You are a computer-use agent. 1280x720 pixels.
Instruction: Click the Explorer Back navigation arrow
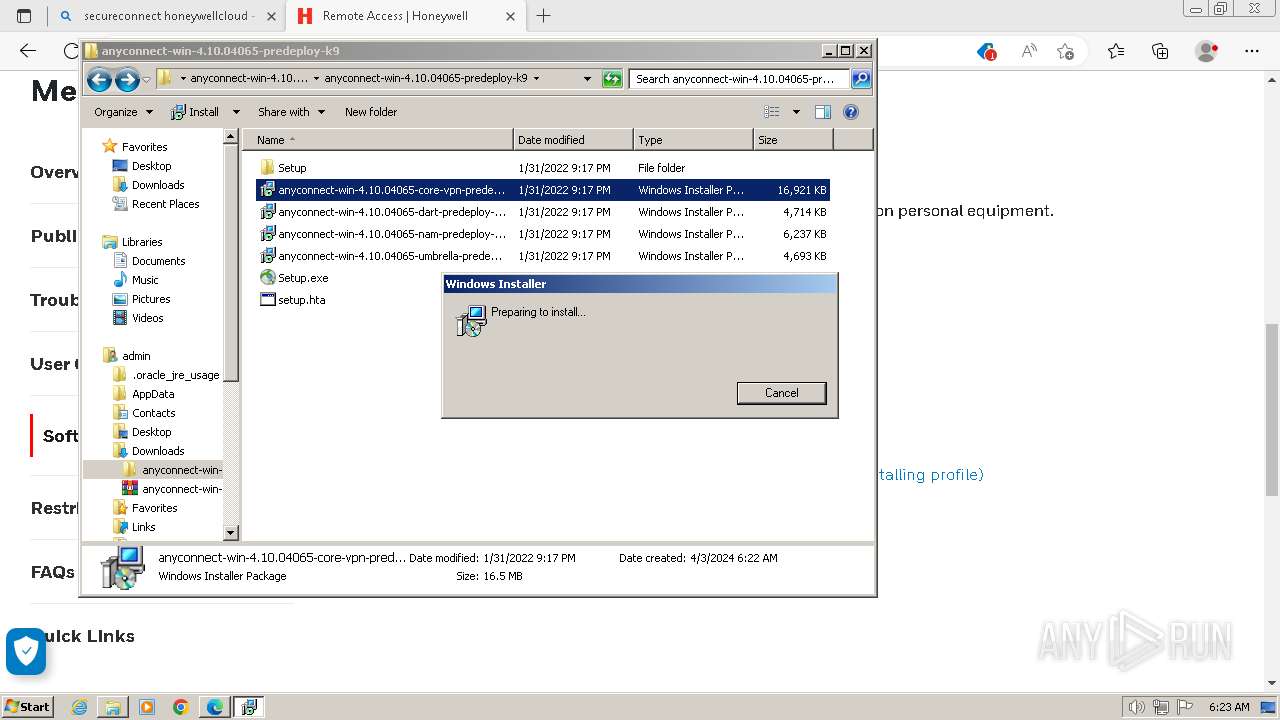click(98, 79)
